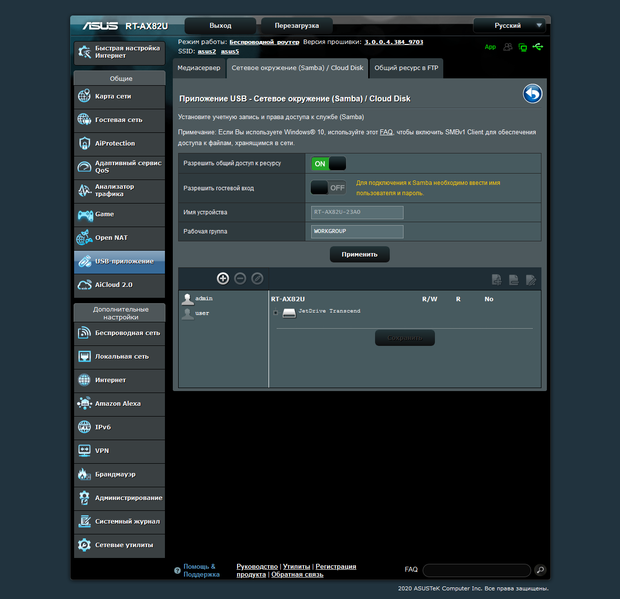620x599 pixels.
Task: Open asus5 SSID link
Action: (230, 51)
